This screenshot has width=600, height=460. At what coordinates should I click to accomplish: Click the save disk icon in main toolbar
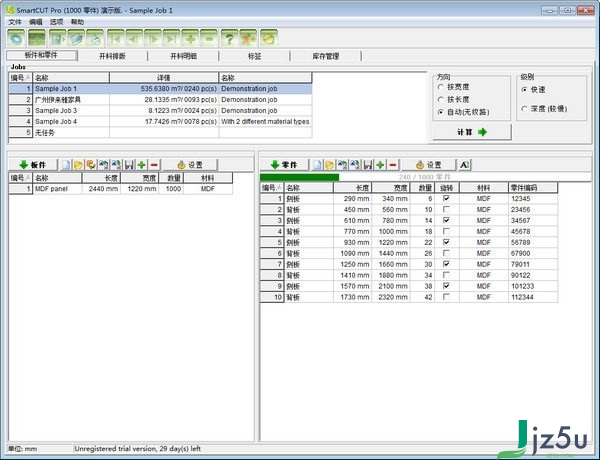pos(57,38)
